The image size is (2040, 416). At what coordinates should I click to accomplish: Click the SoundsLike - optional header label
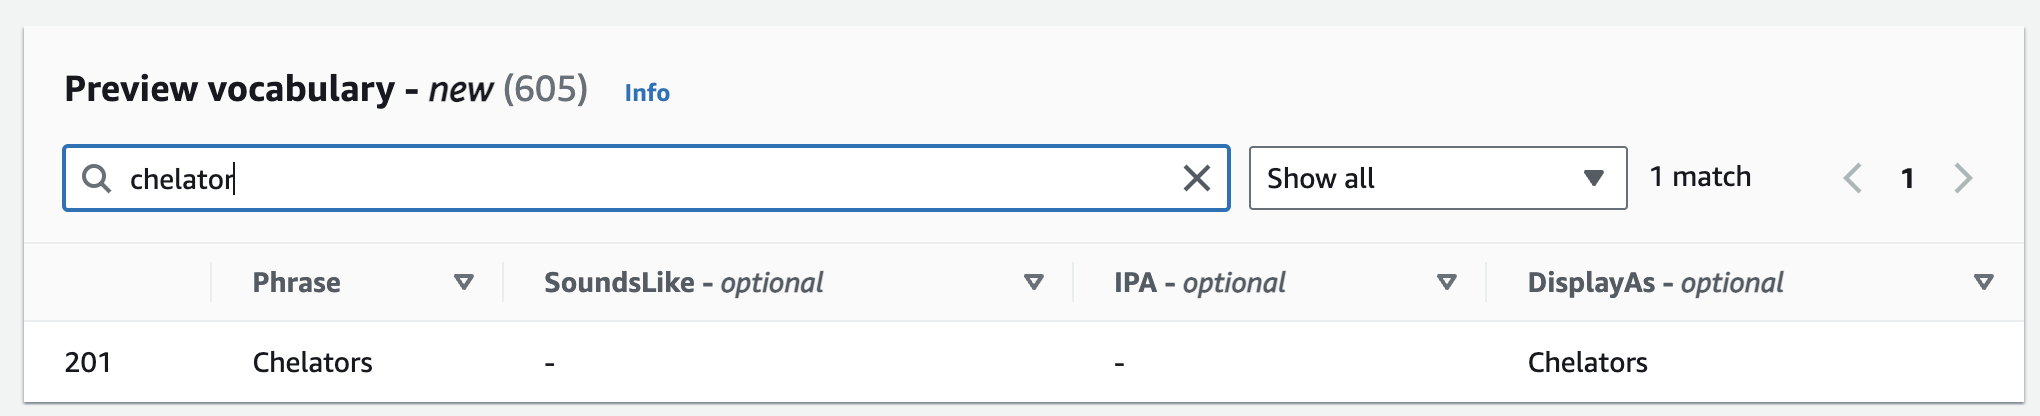coord(683,282)
